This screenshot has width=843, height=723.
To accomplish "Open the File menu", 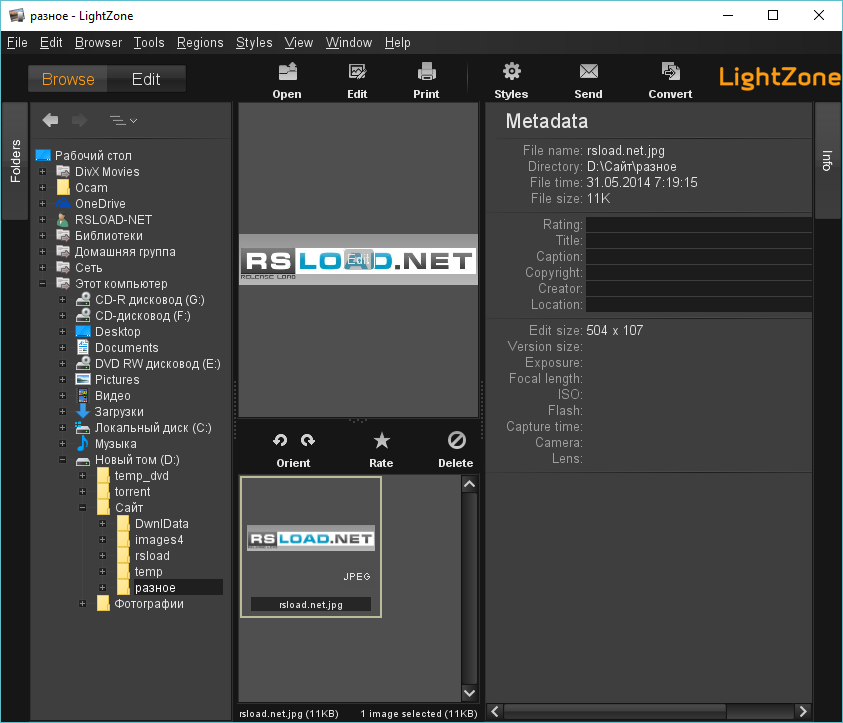I will coord(17,42).
